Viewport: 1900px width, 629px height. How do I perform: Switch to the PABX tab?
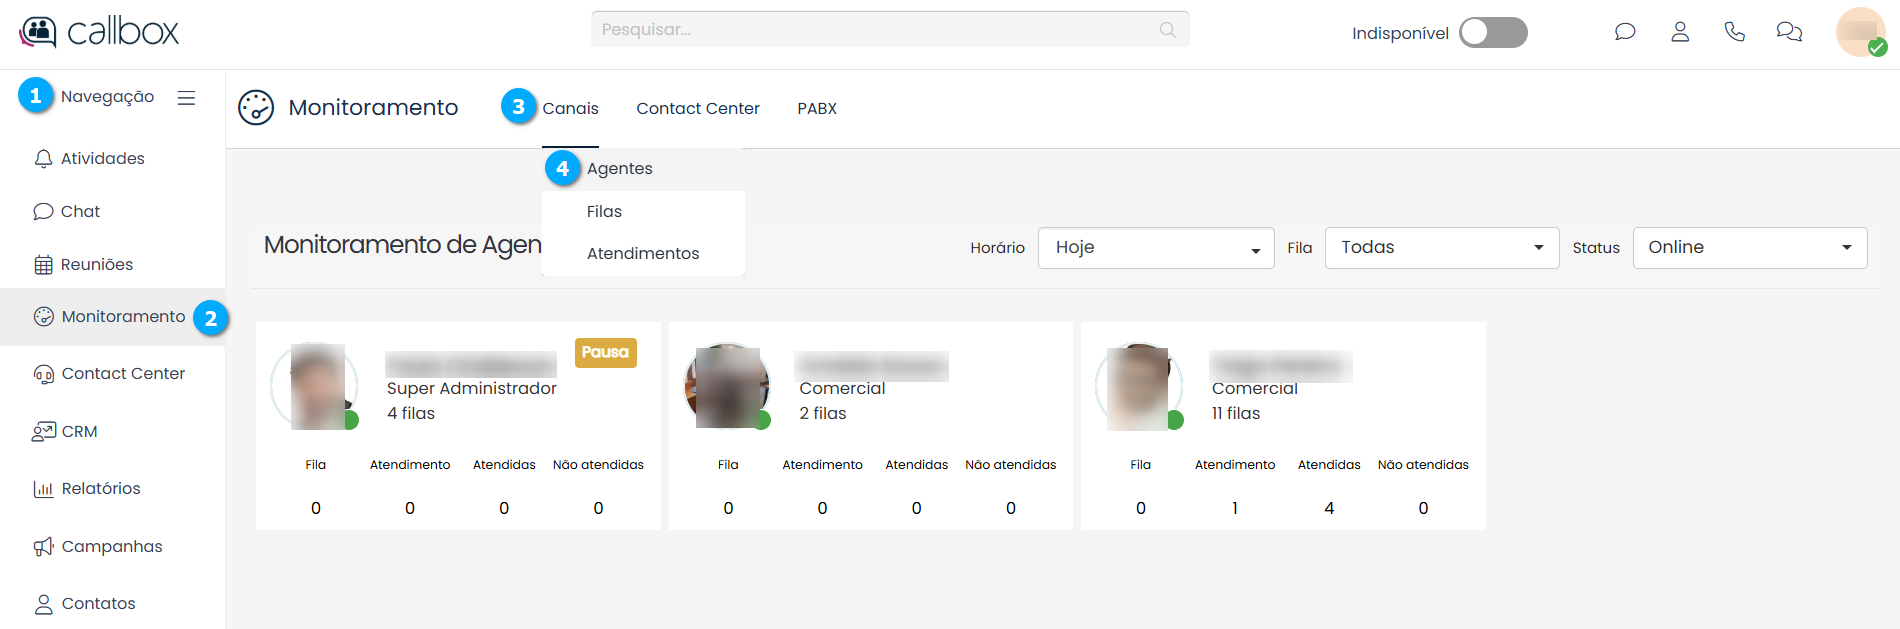click(817, 108)
